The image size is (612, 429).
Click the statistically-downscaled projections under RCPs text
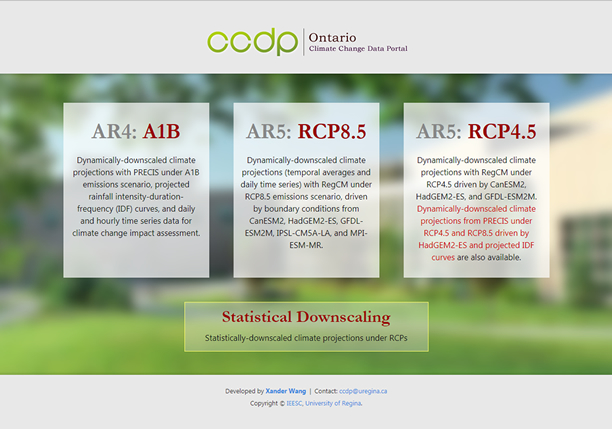306,338
